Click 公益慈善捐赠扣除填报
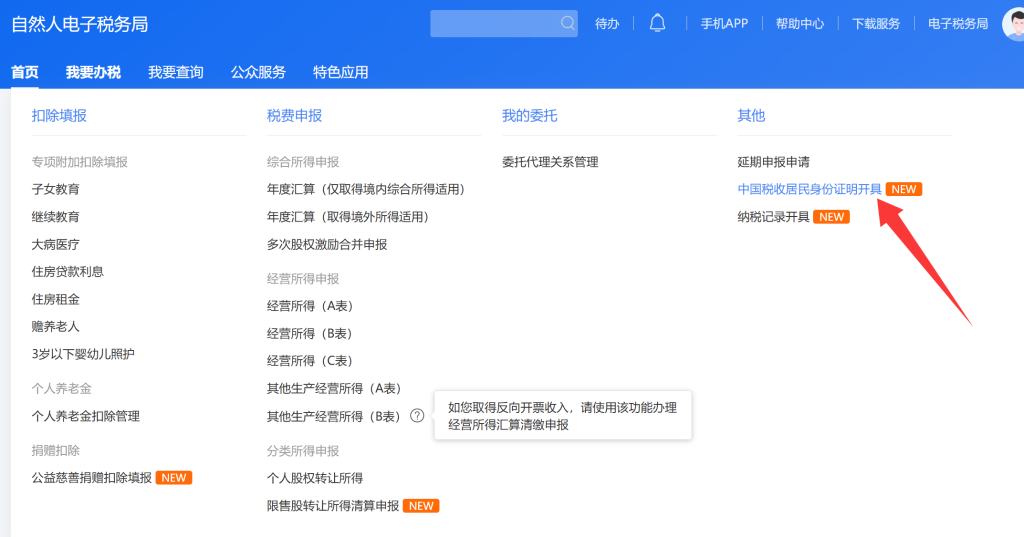This screenshot has width=1024, height=537. (92, 478)
